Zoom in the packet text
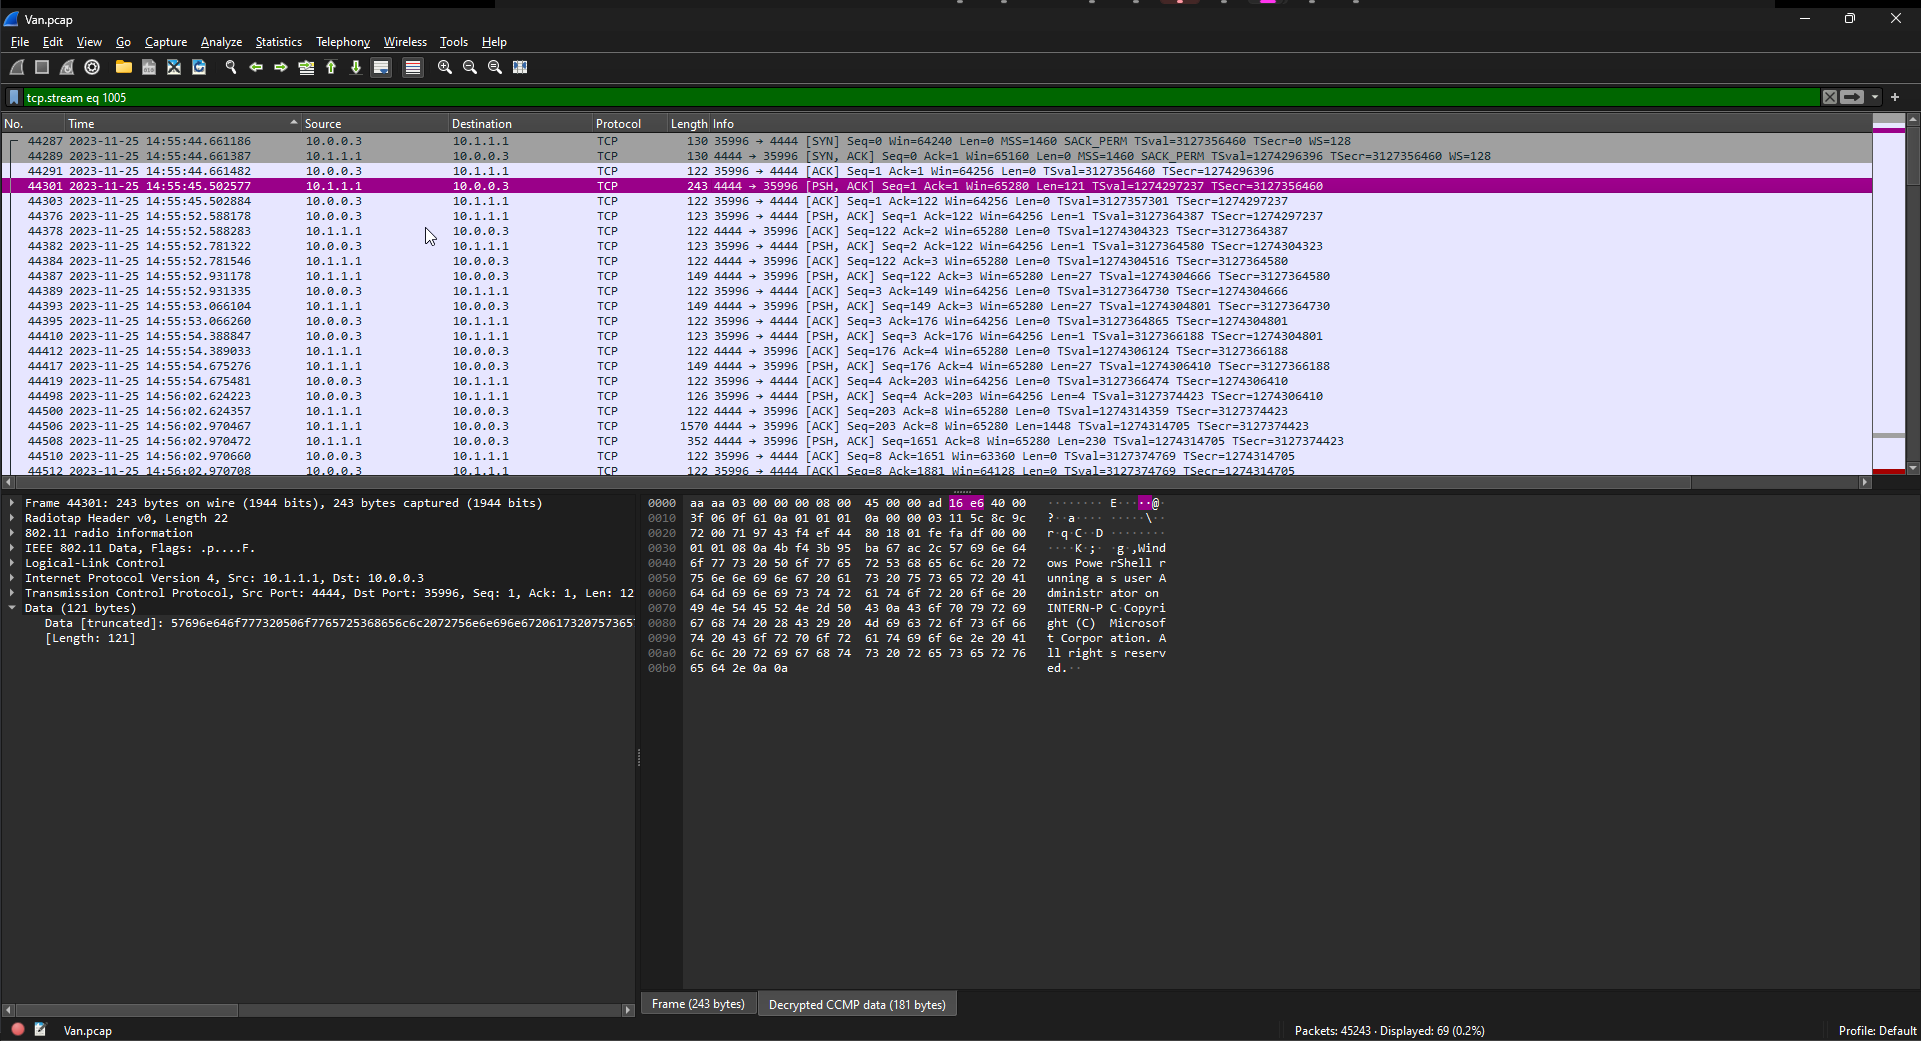 445,67
